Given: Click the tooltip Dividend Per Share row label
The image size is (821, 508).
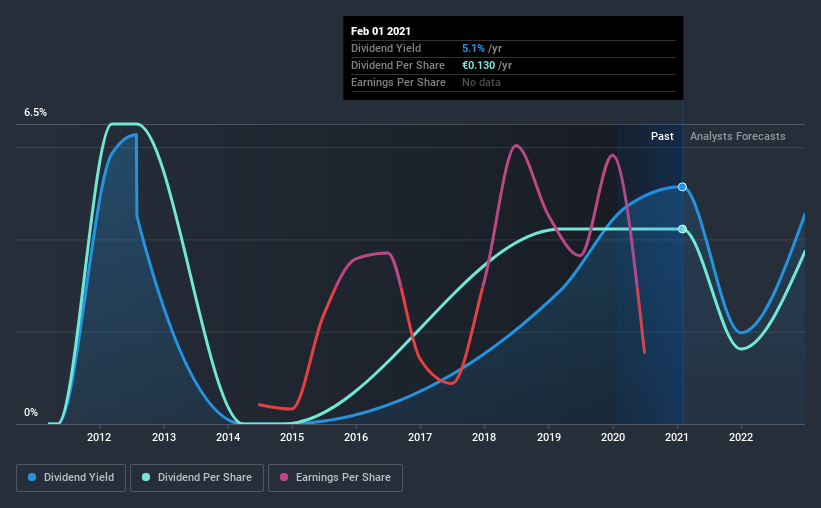Looking at the screenshot, I should [x=398, y=65].
